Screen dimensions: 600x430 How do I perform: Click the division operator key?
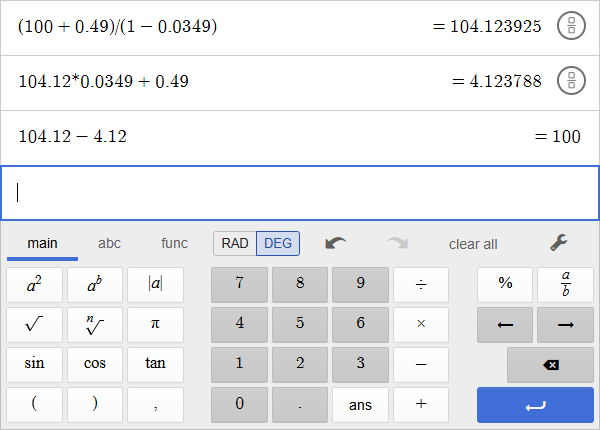pos(421,285)
